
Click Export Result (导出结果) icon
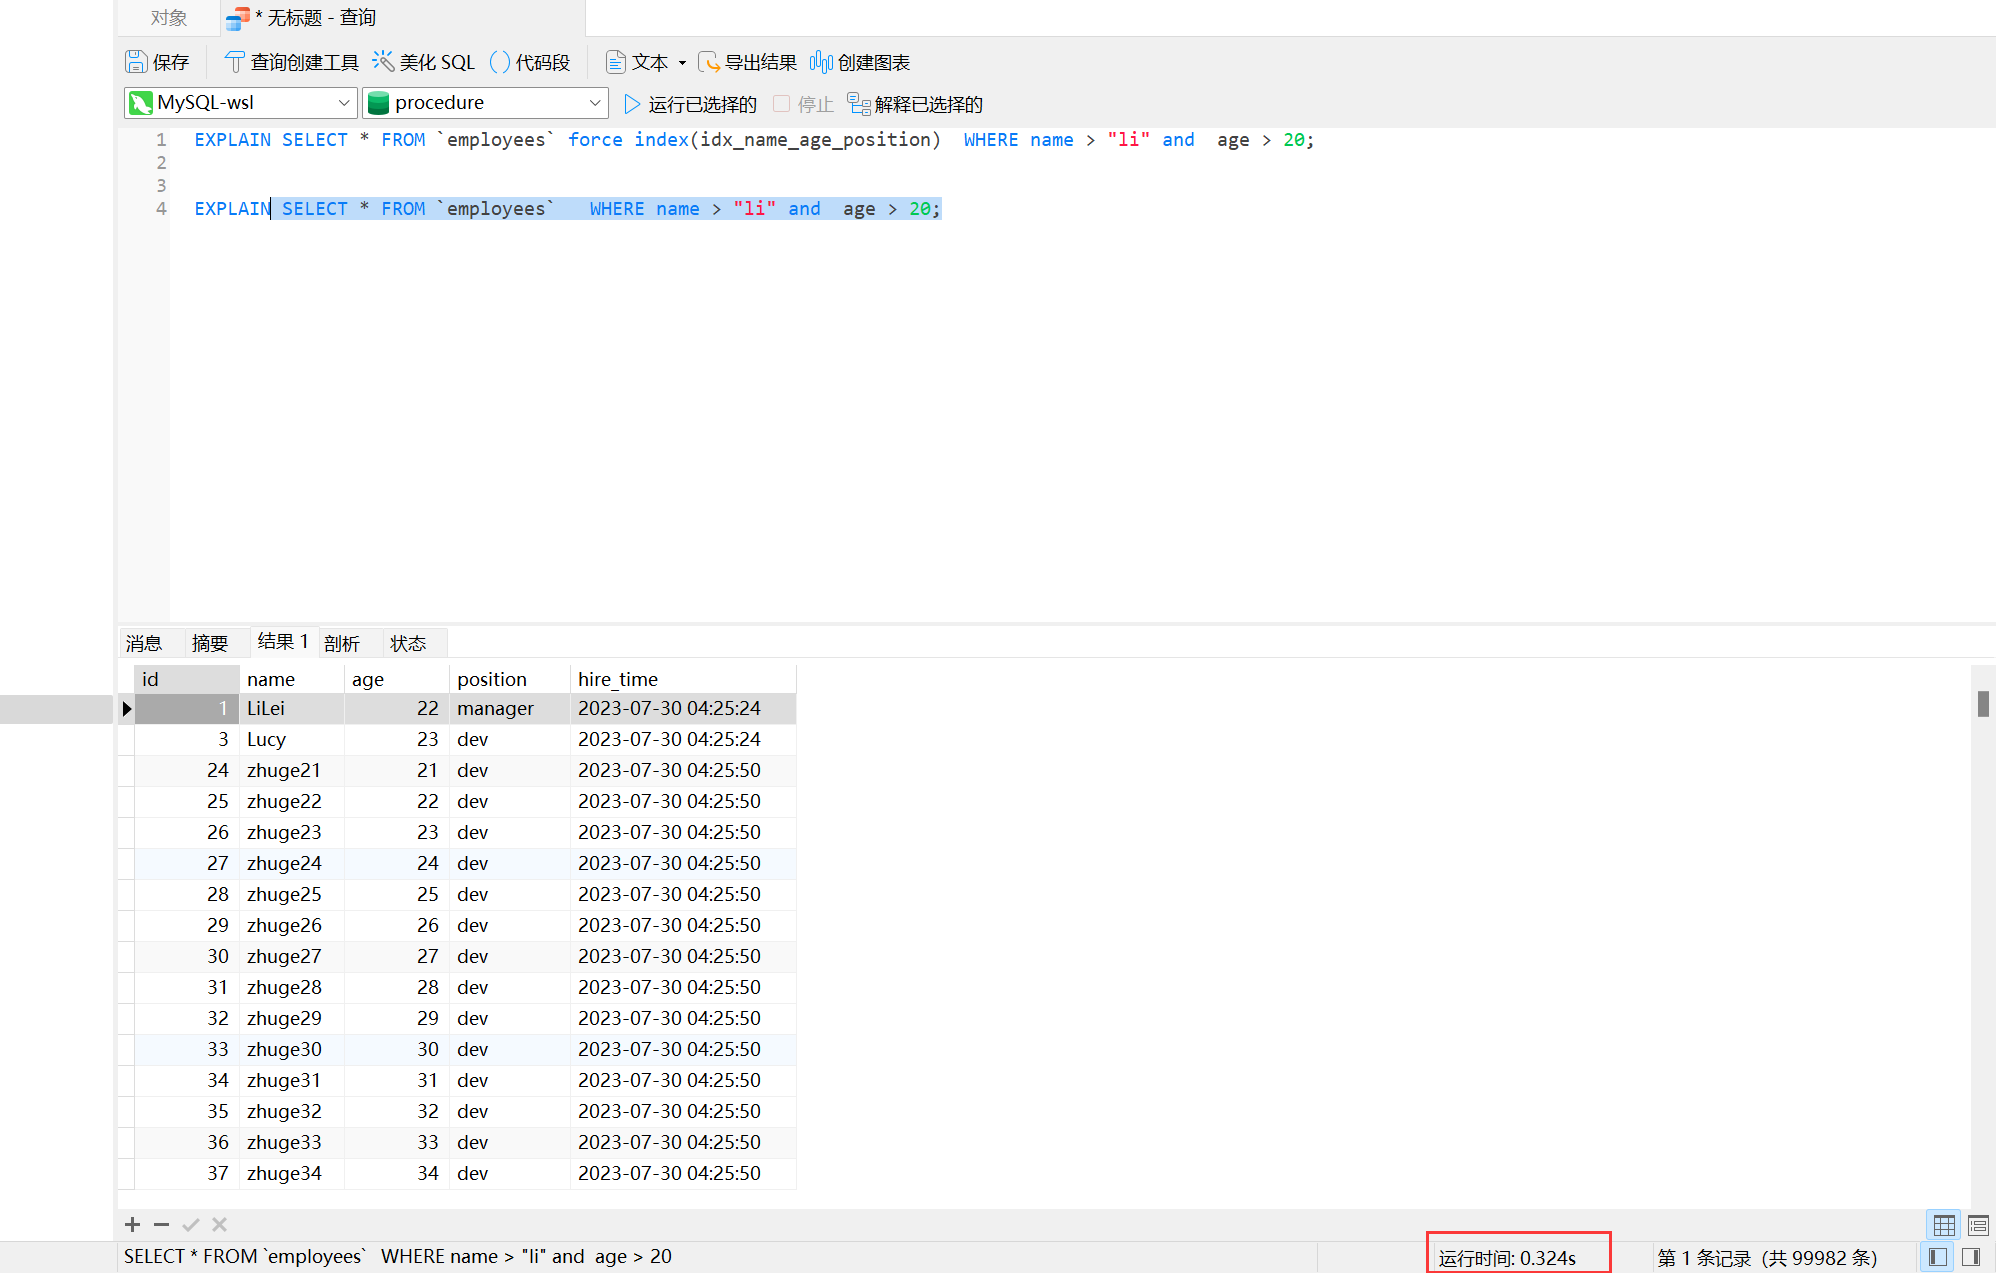pyautogui.click(x=709, y=62)
